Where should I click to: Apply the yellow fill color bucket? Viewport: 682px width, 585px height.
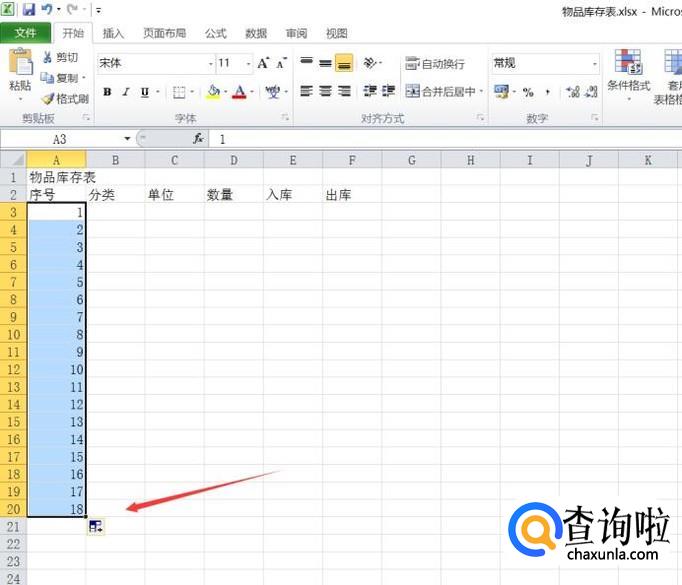(x=213, y=92)
